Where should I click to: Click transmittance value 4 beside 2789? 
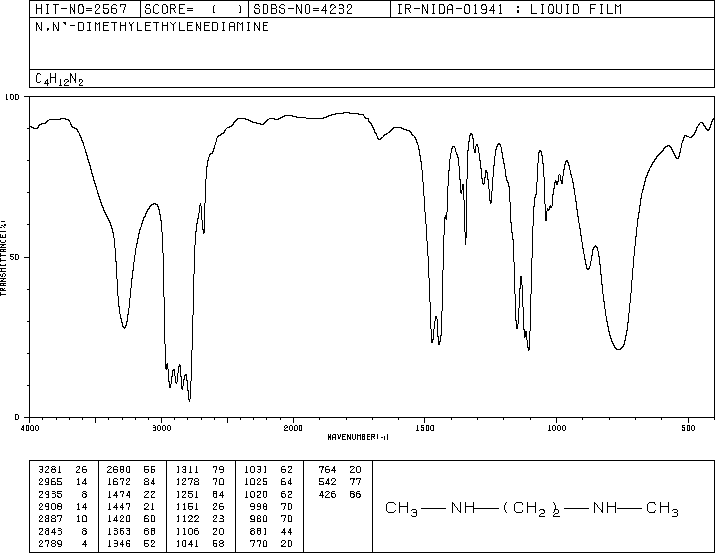pos(84,544)
